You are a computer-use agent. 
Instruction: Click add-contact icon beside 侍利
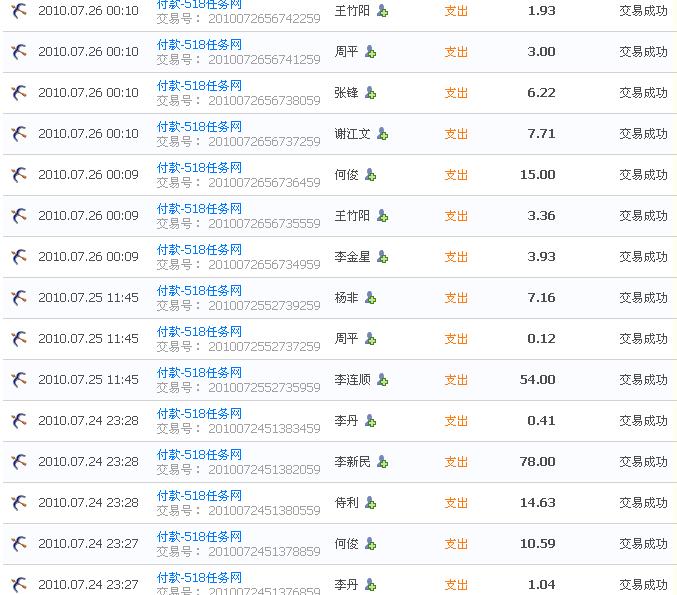(371, 503)
